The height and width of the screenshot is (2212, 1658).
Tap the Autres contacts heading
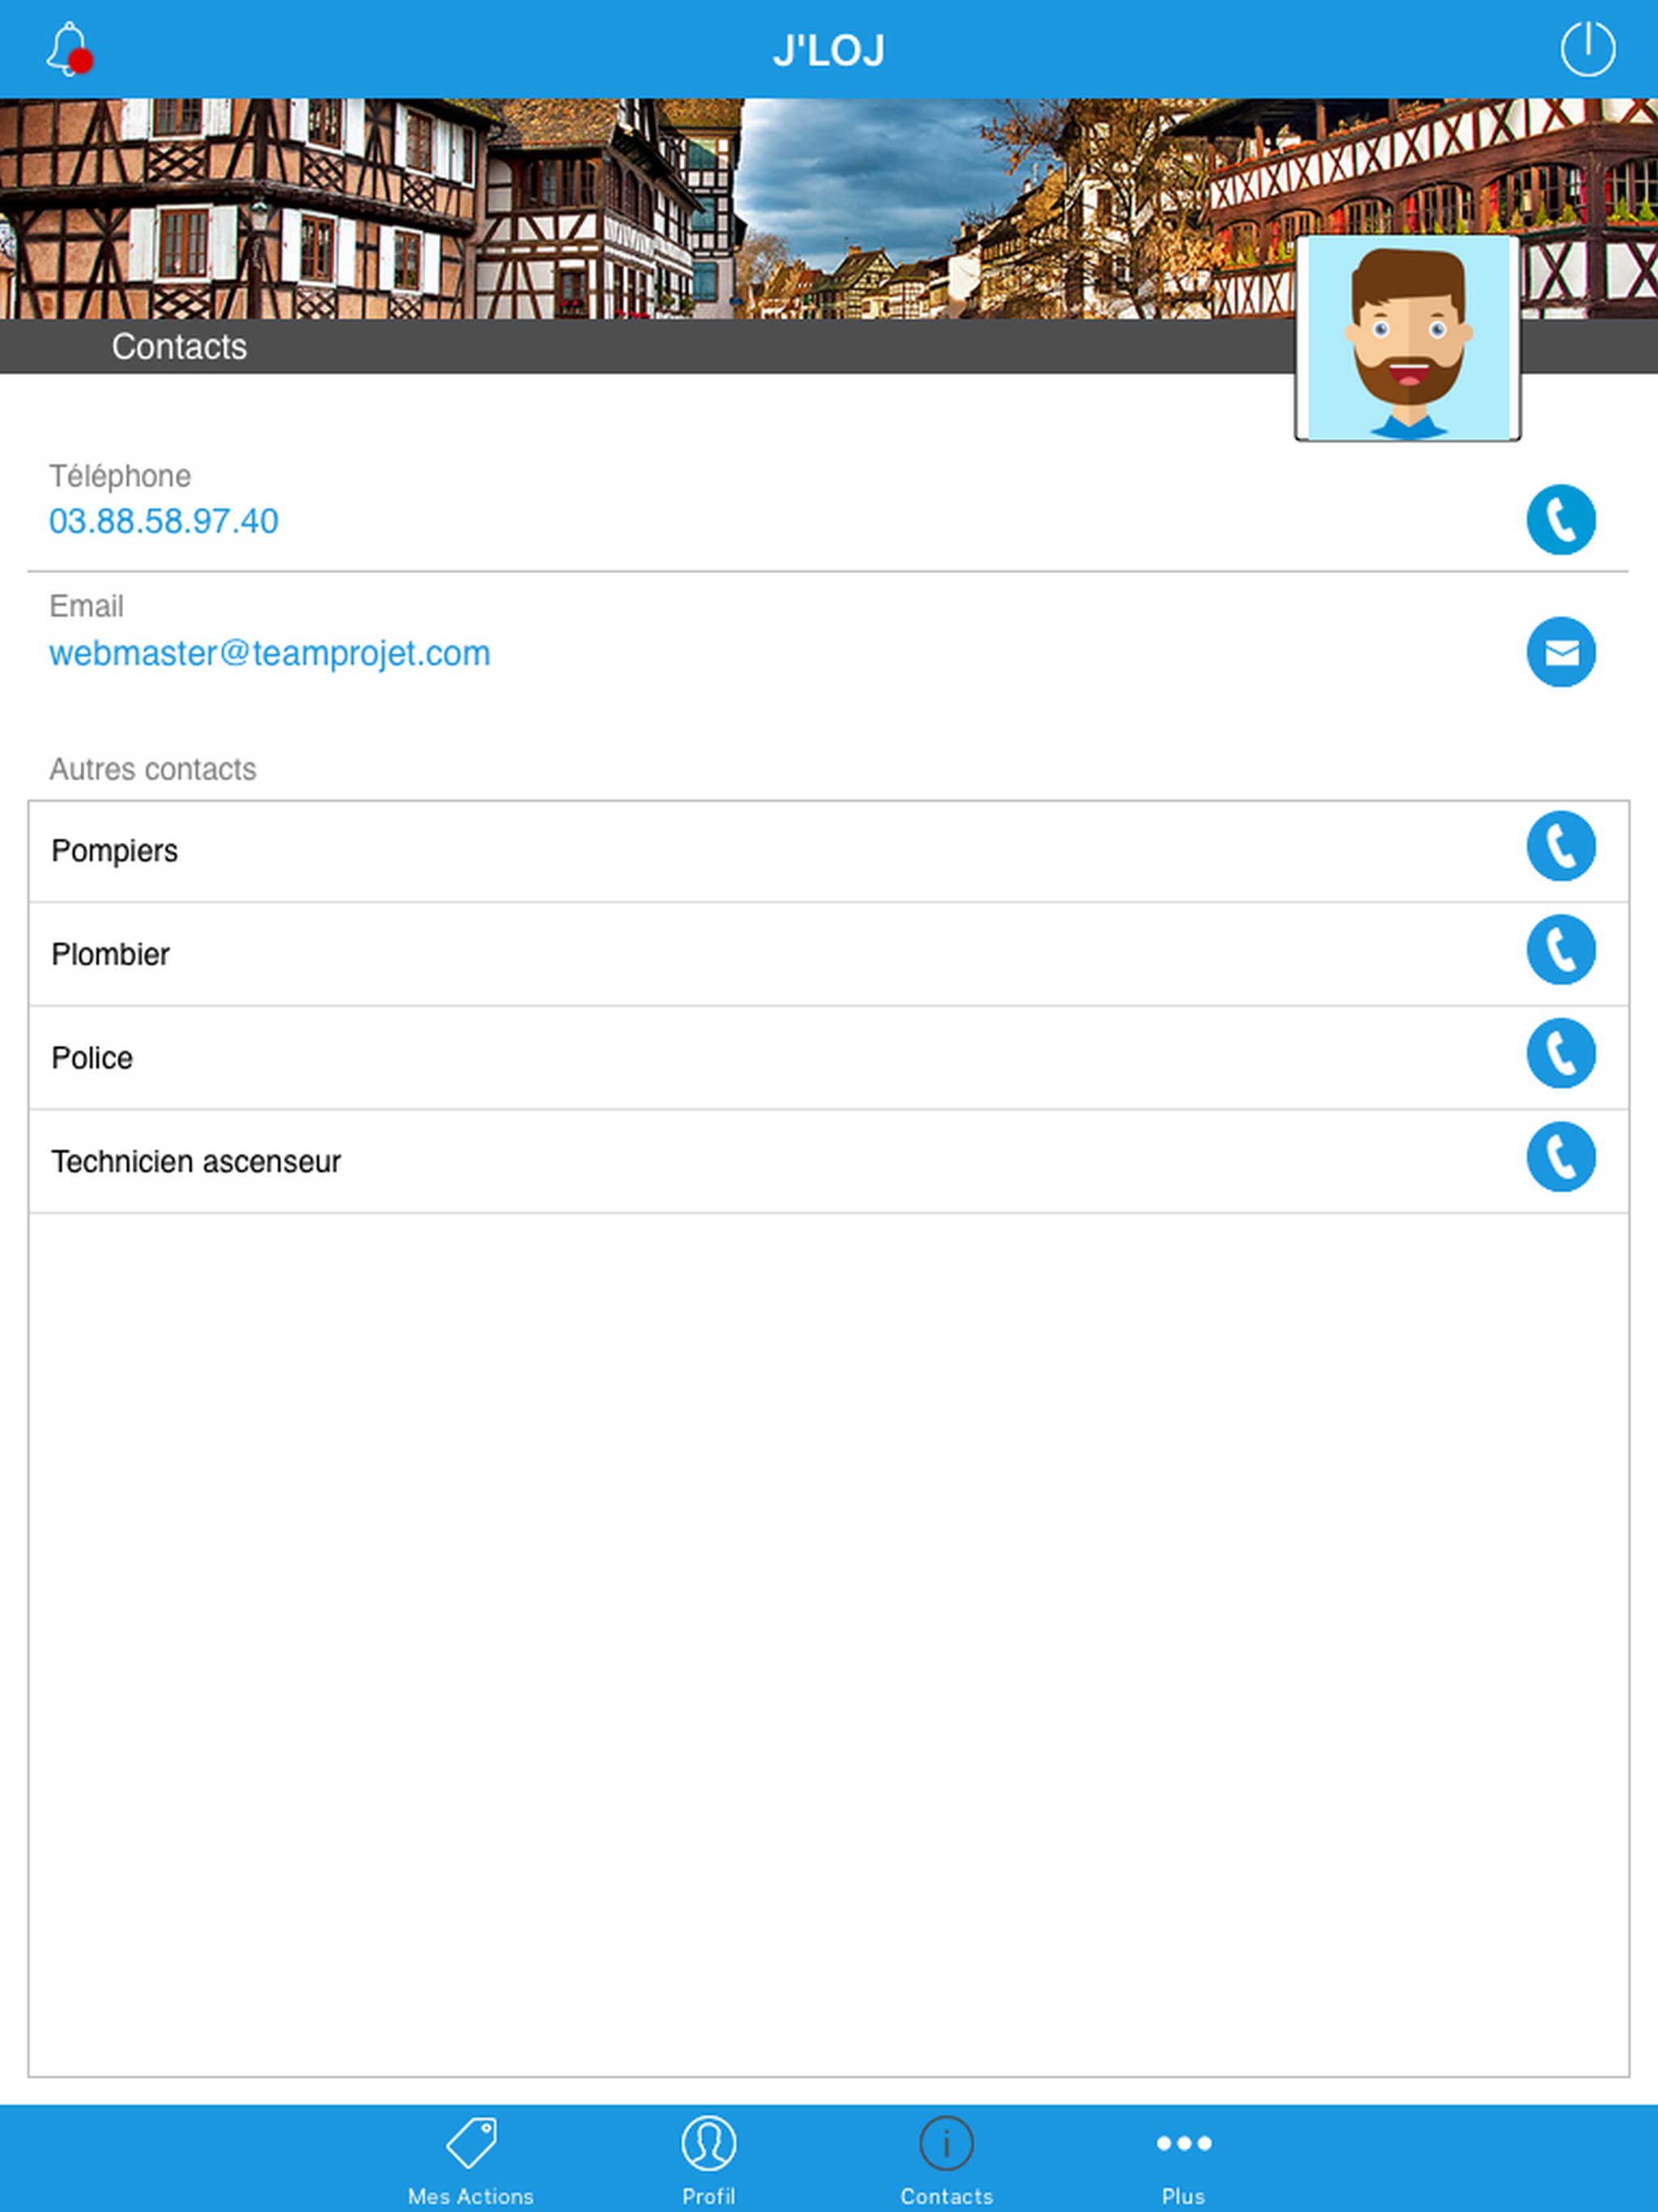pos(153,769)
